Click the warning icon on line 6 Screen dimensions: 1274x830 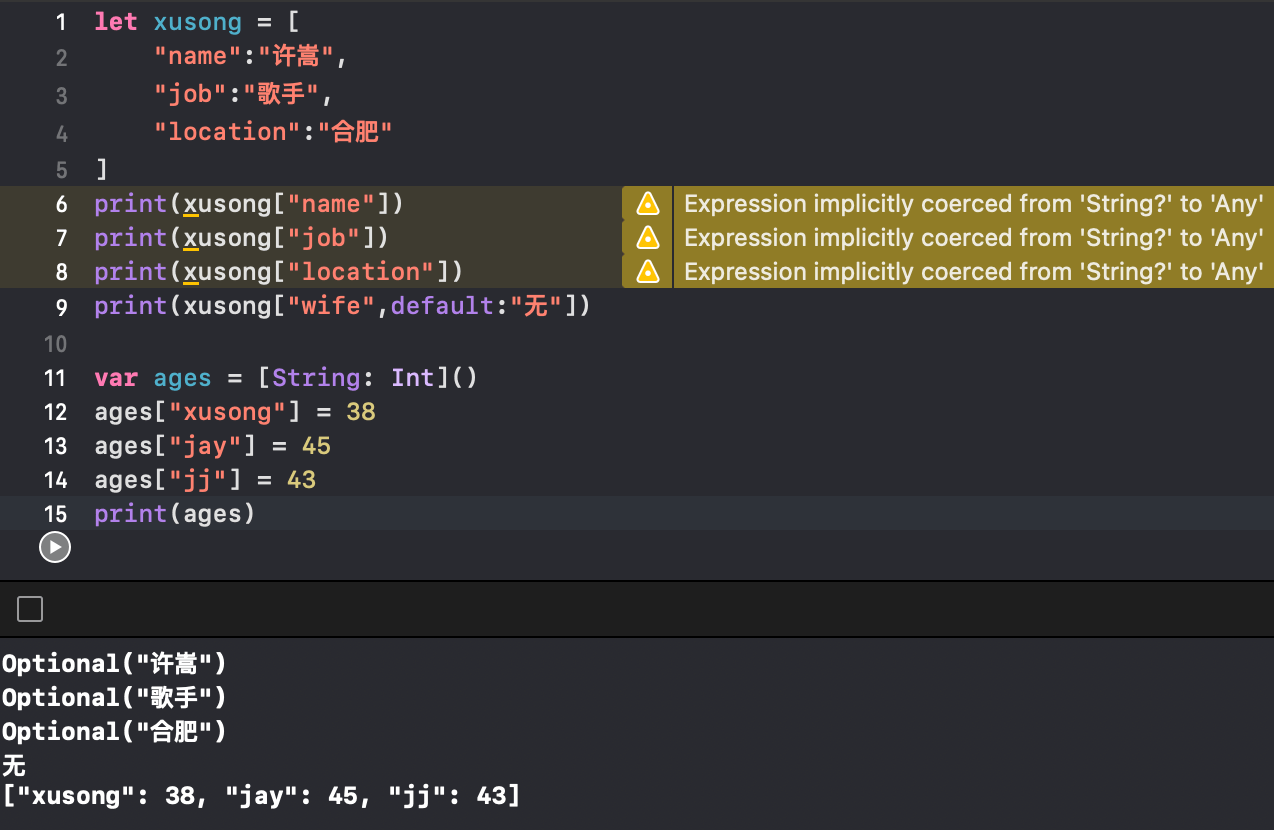click(x=647, y=204)
